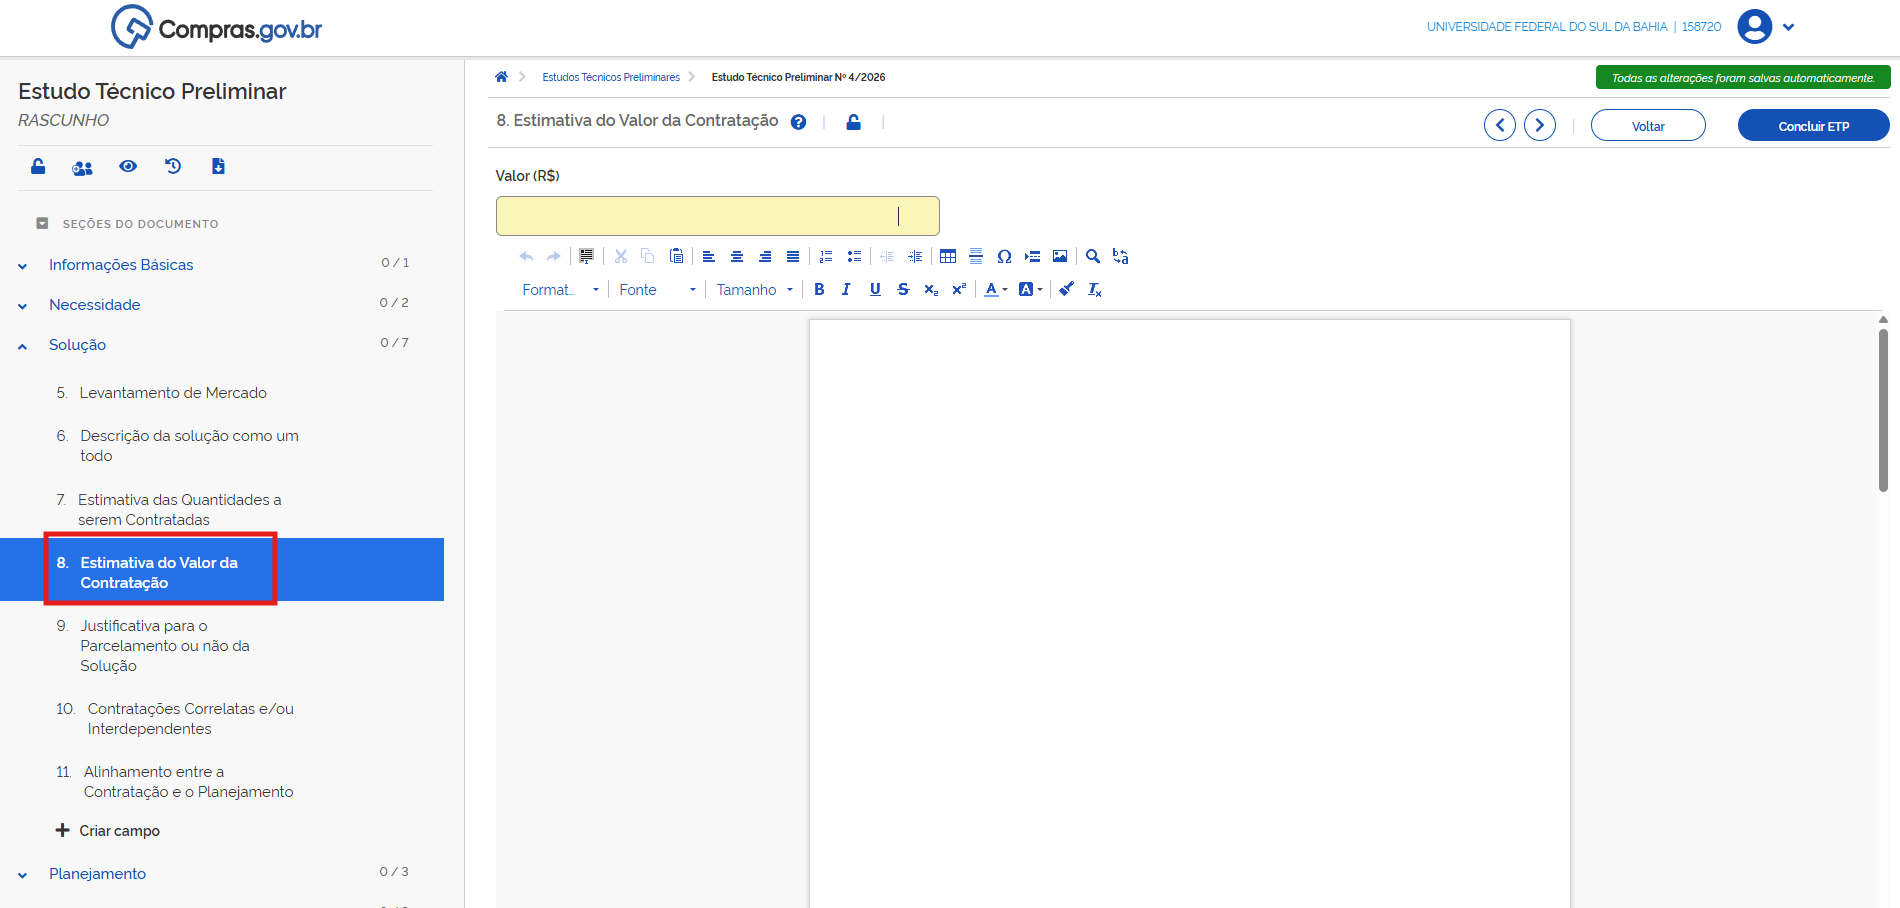Insert a table using the toolbar

pyautogui.click(x=948, y=257)
